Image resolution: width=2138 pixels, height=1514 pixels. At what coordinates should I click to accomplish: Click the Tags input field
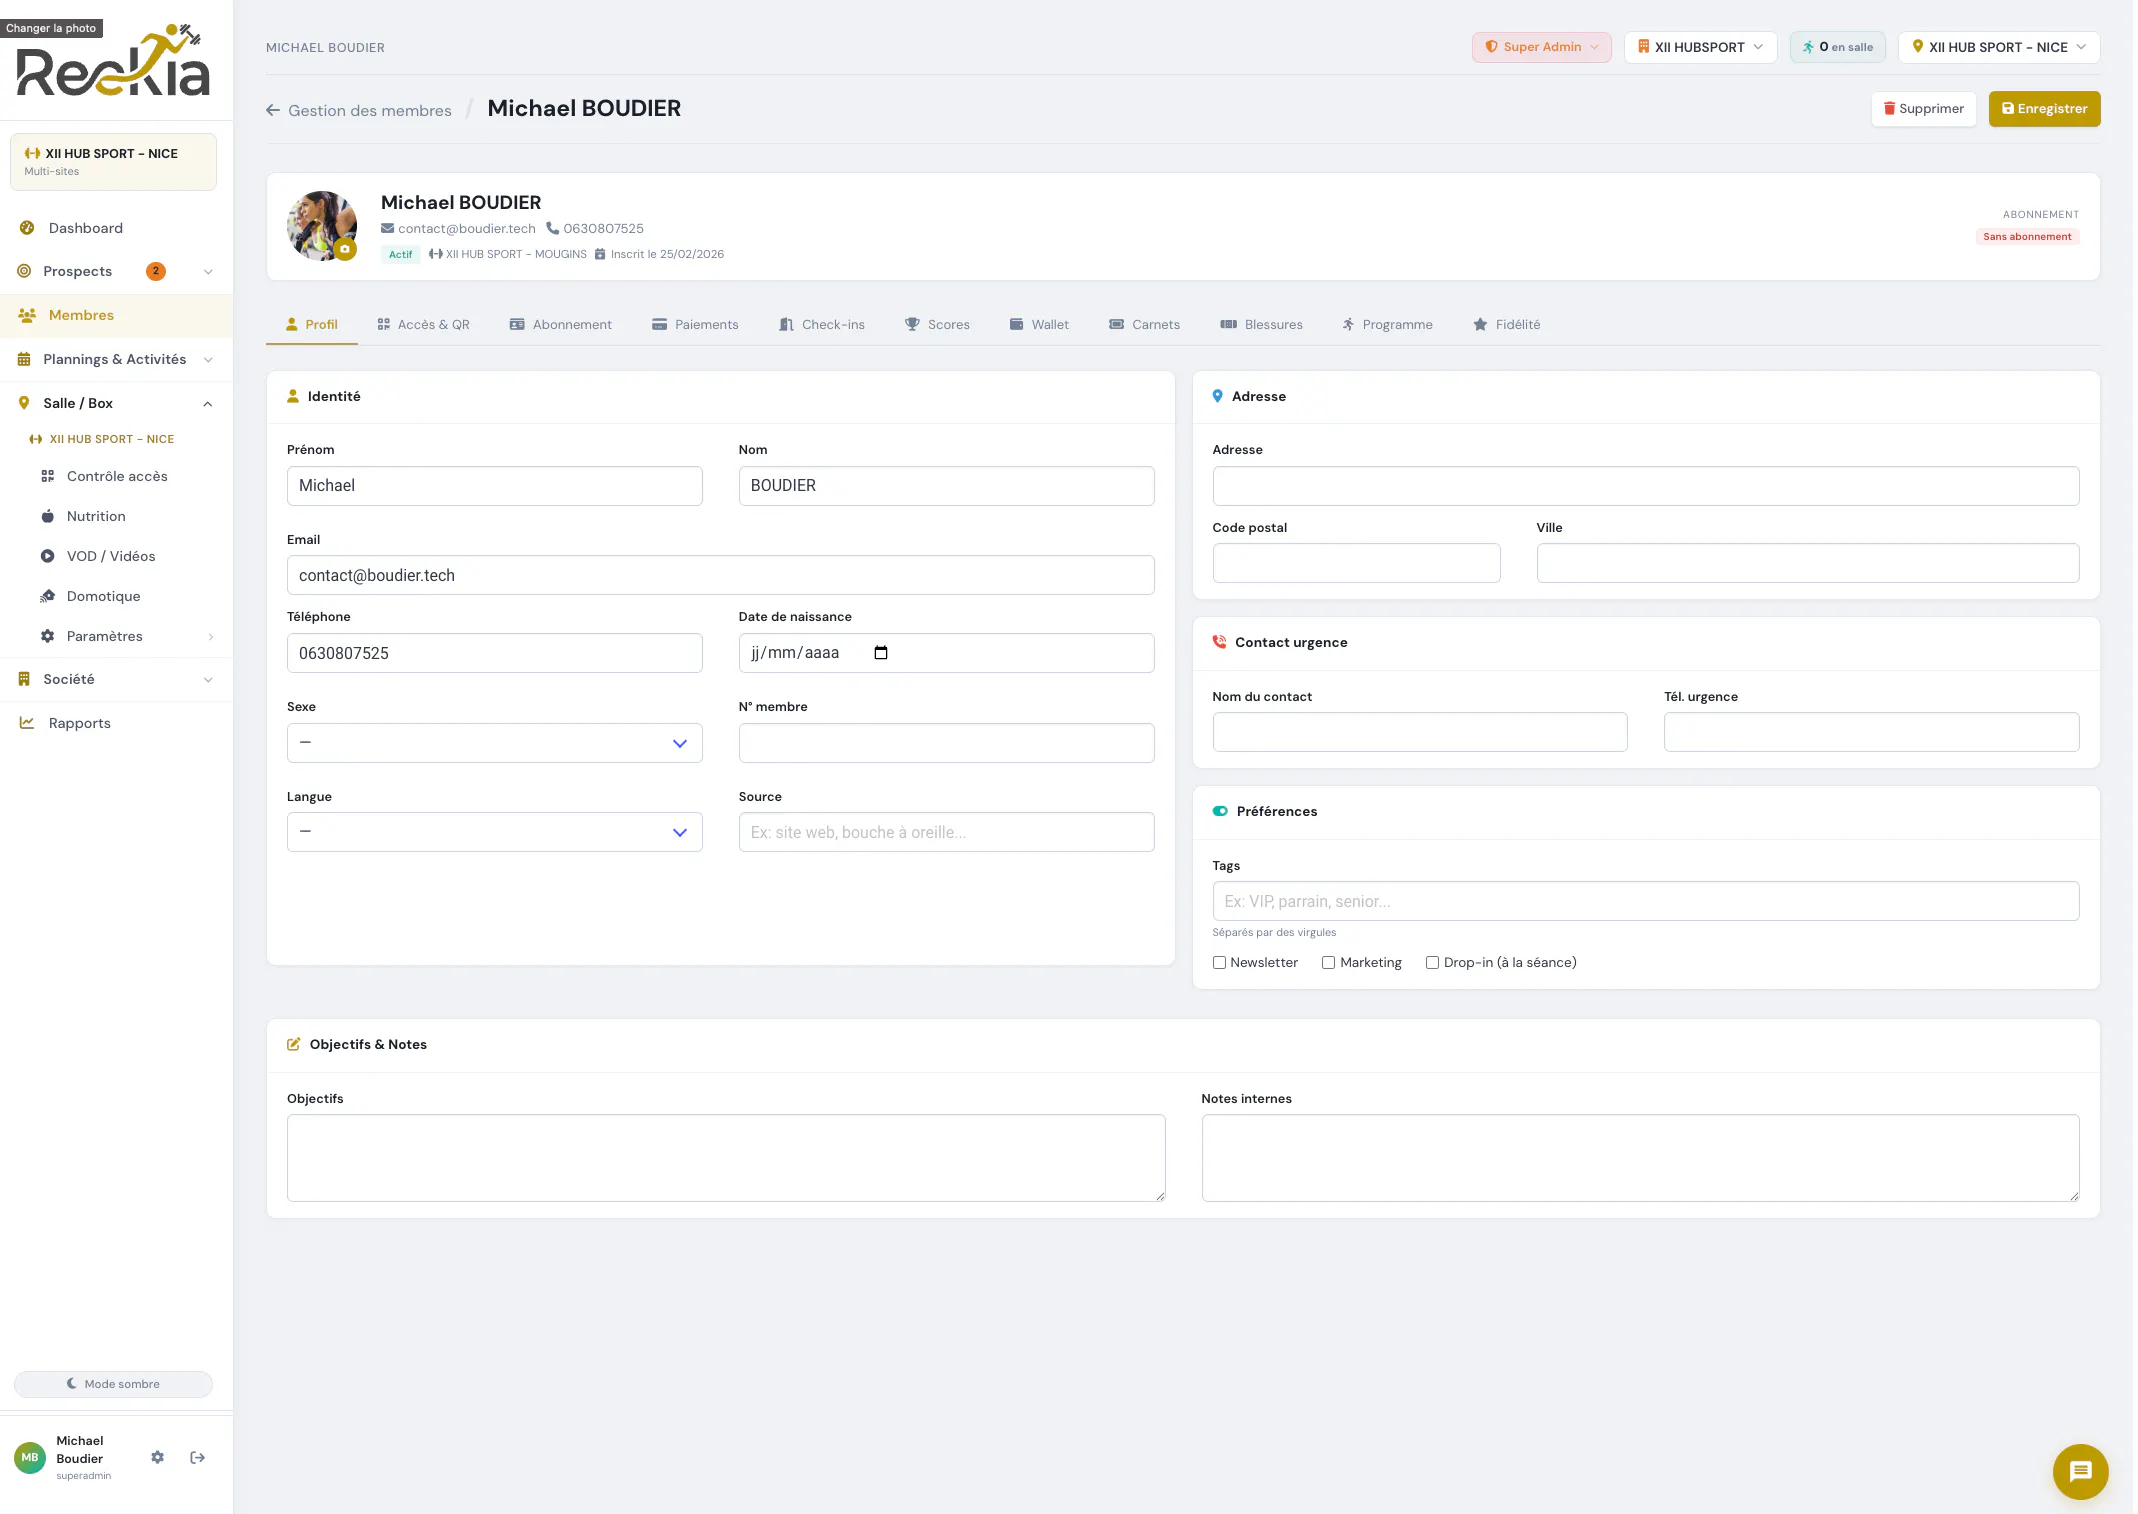point(1645,901)
